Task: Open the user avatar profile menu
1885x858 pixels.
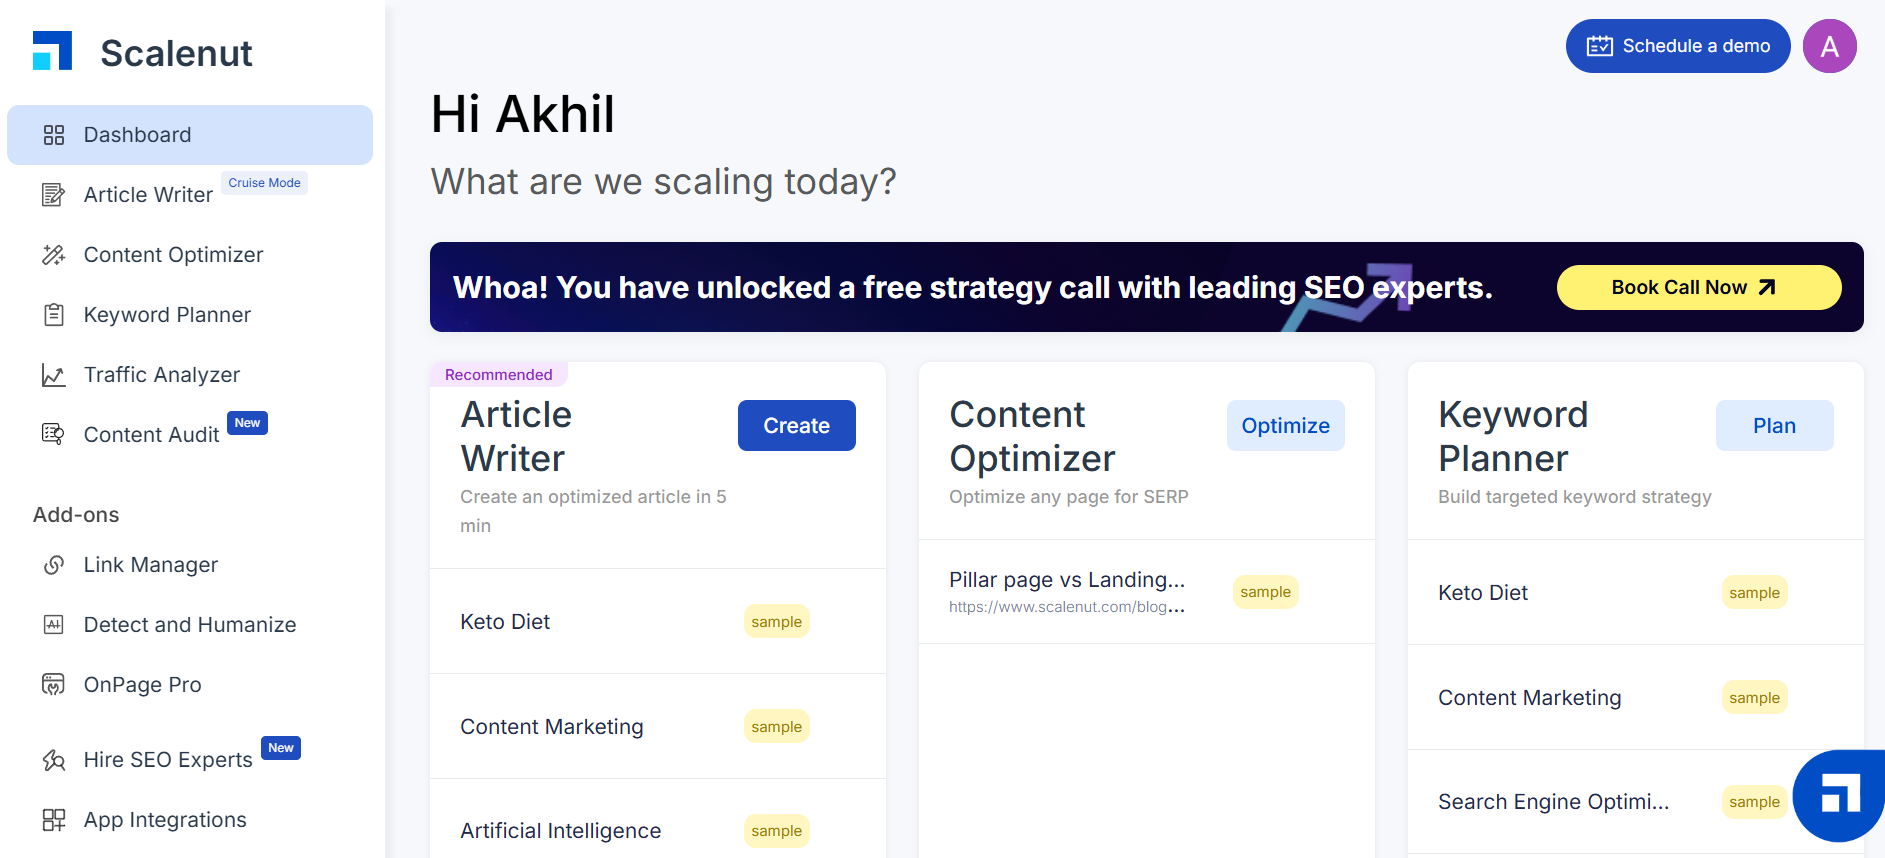Action: pos(1829,46)
